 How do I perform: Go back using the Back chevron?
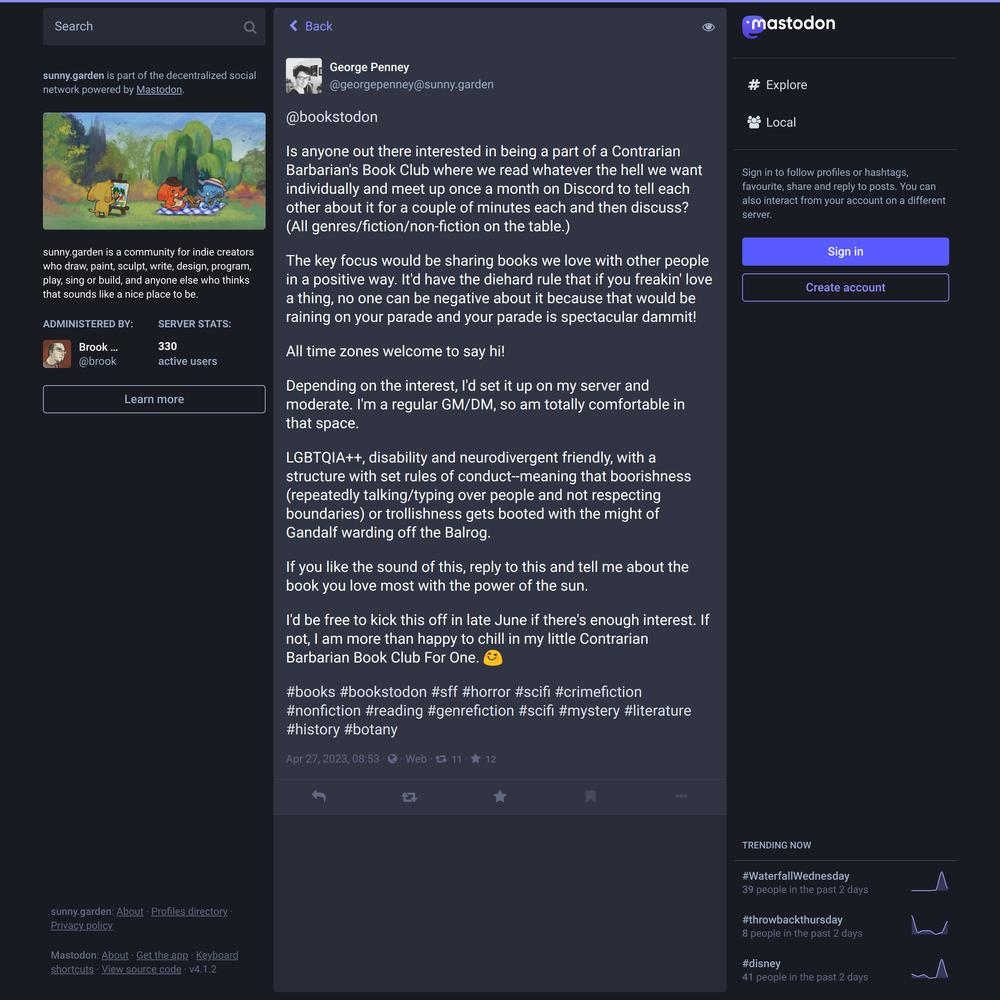(x=311, y=26)
